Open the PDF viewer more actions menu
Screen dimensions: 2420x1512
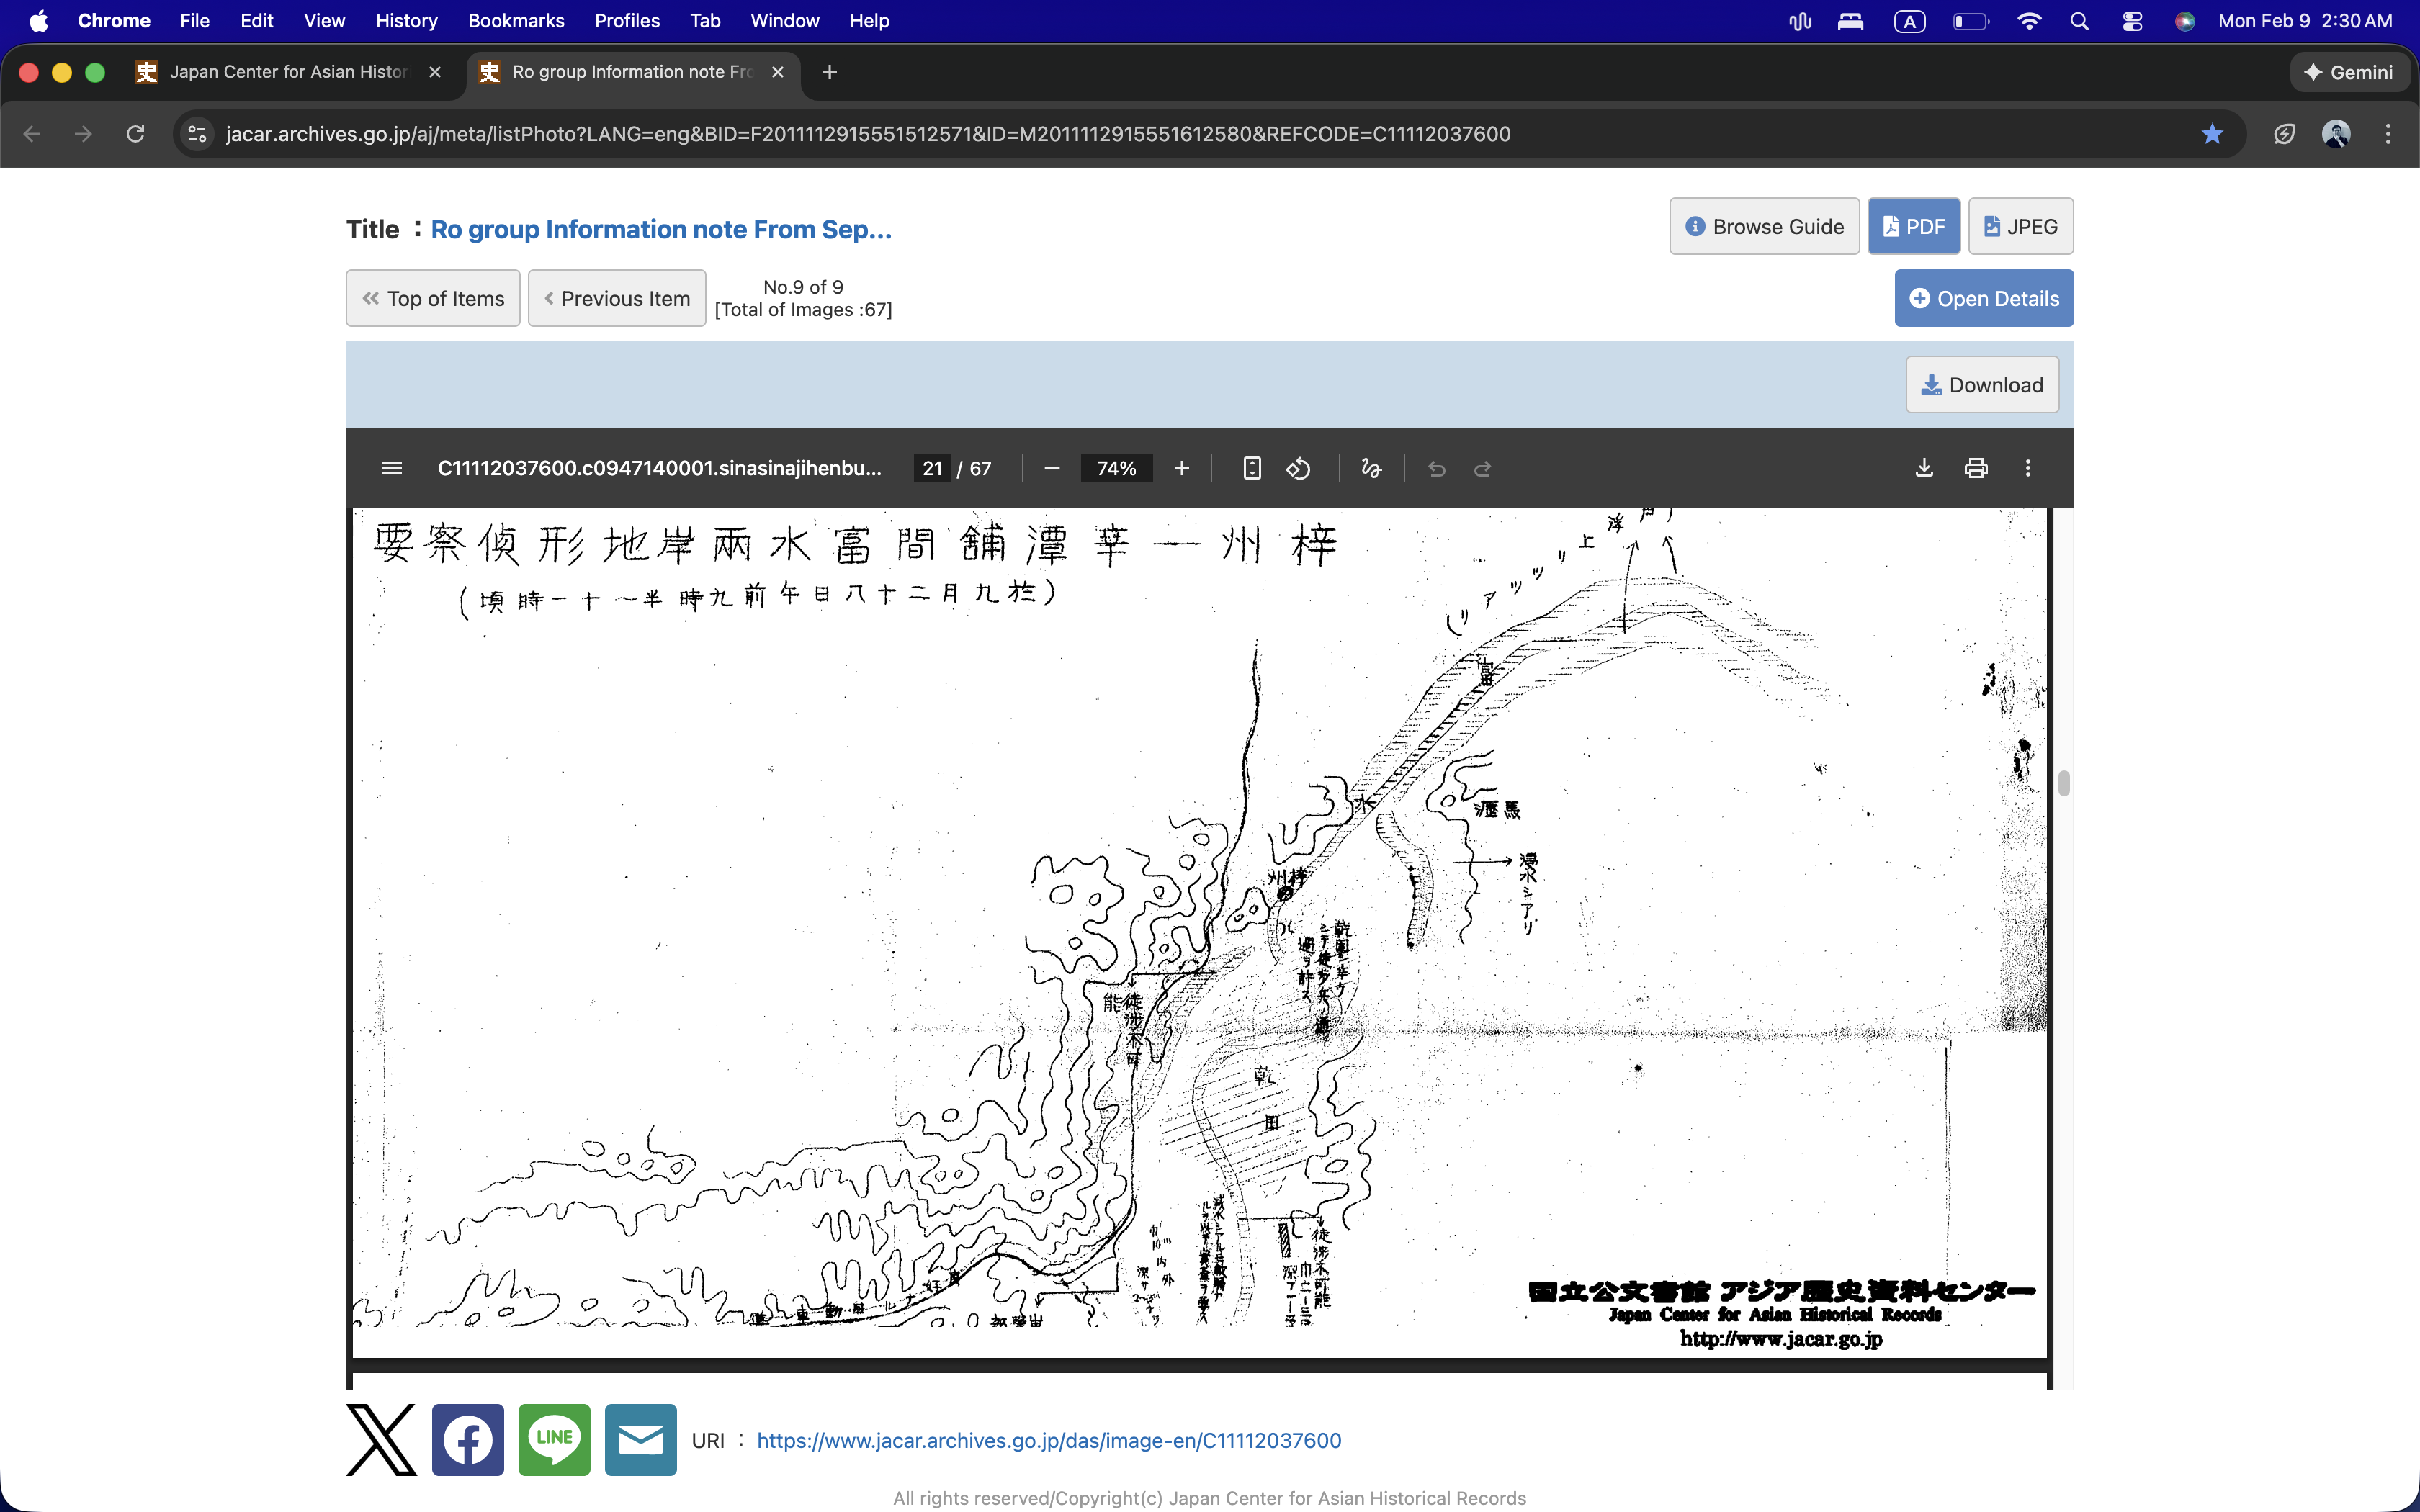(x=2027, y=468)
